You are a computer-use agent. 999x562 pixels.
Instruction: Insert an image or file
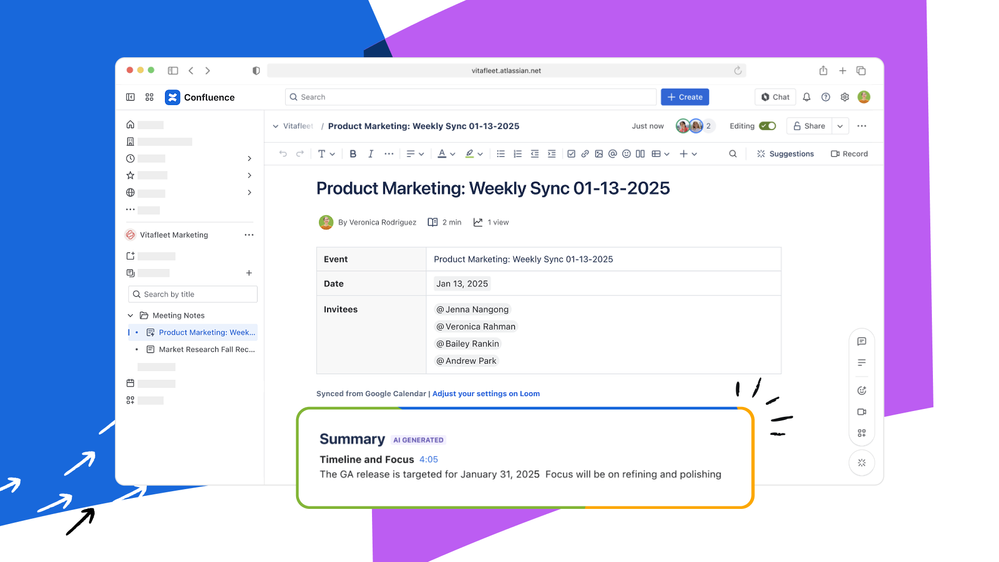(x=599, y=154)
